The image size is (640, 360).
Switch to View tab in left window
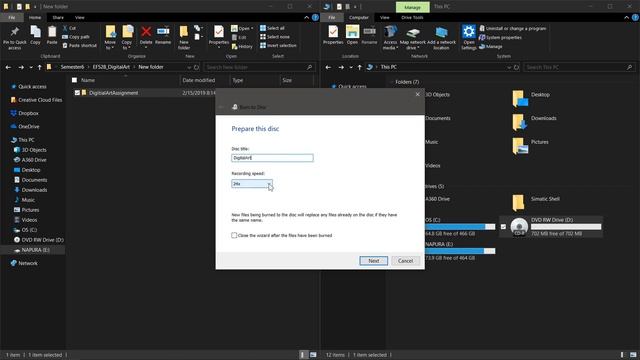80,18
